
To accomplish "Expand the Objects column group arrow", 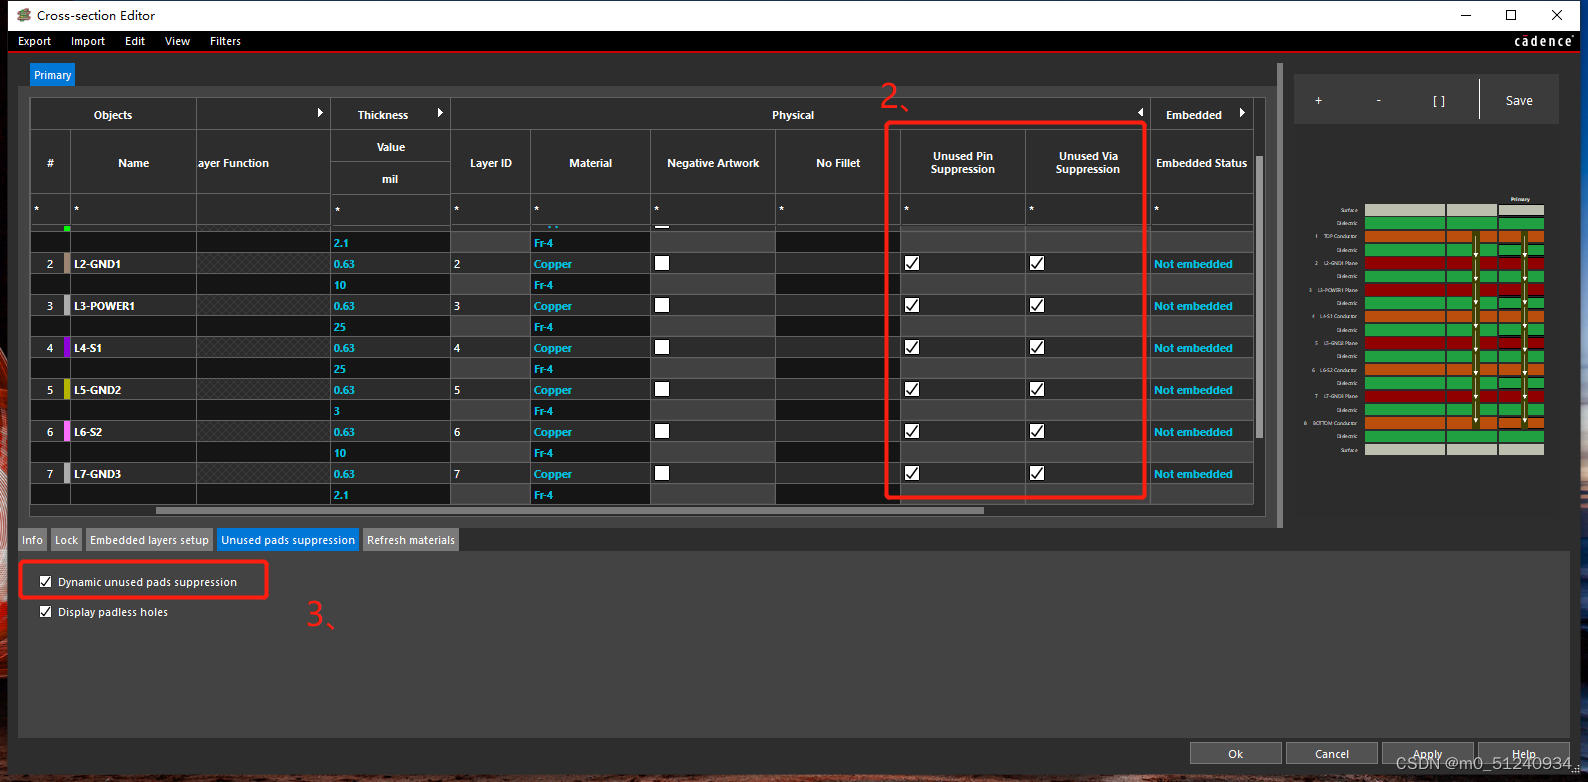I will click(x=320, y=113).
